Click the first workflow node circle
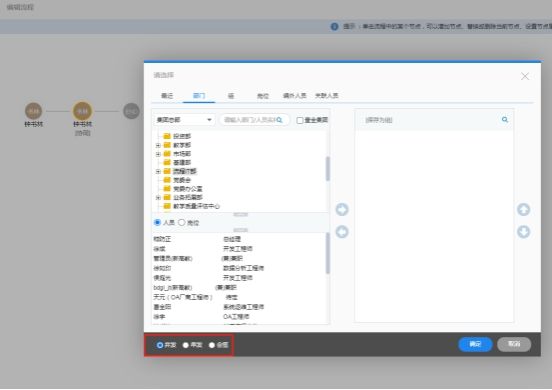The height and width of the screenshot is (390, 552). (33, 111)
